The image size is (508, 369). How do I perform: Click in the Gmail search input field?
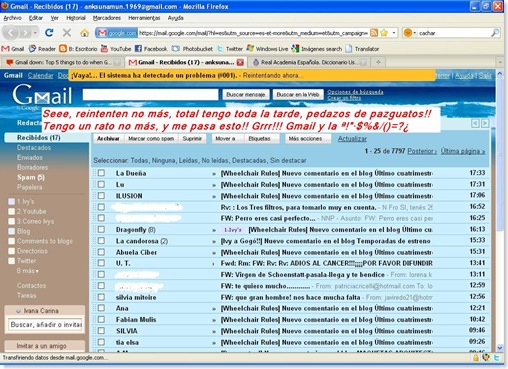click(150, 95)
